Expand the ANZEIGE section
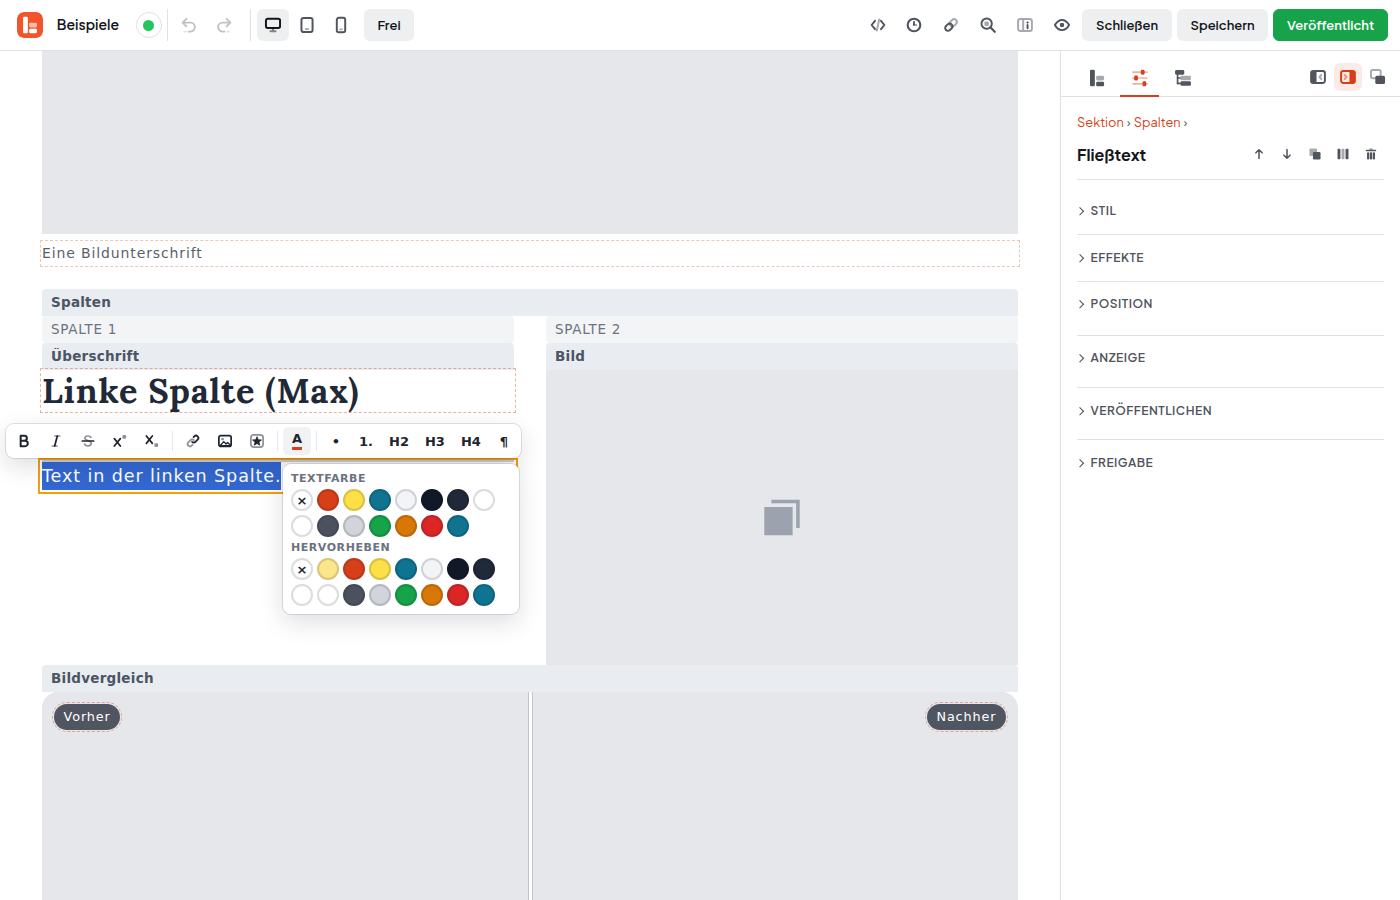This screenshot has width=1400, height=900. tap(1230, 358)
